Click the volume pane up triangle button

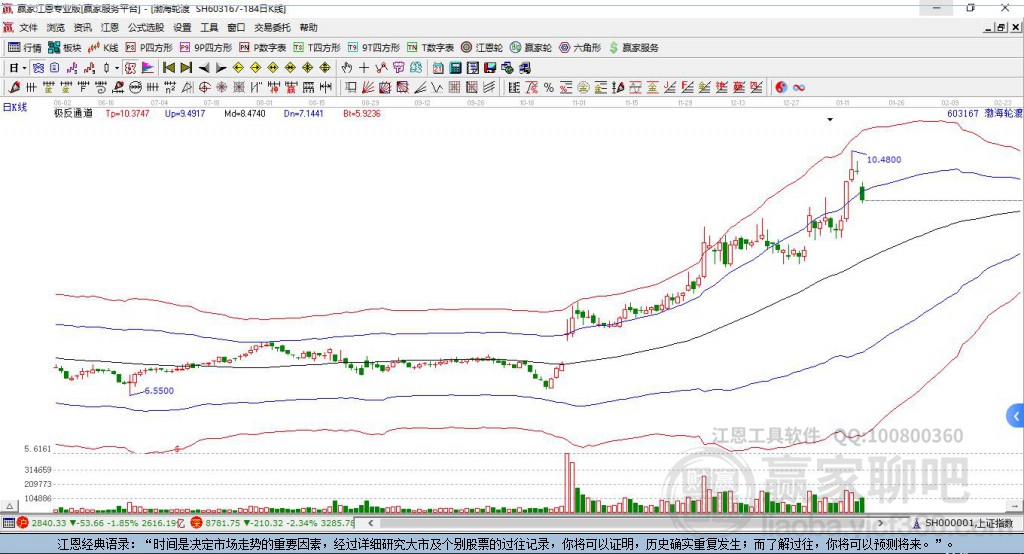point(9,506)
